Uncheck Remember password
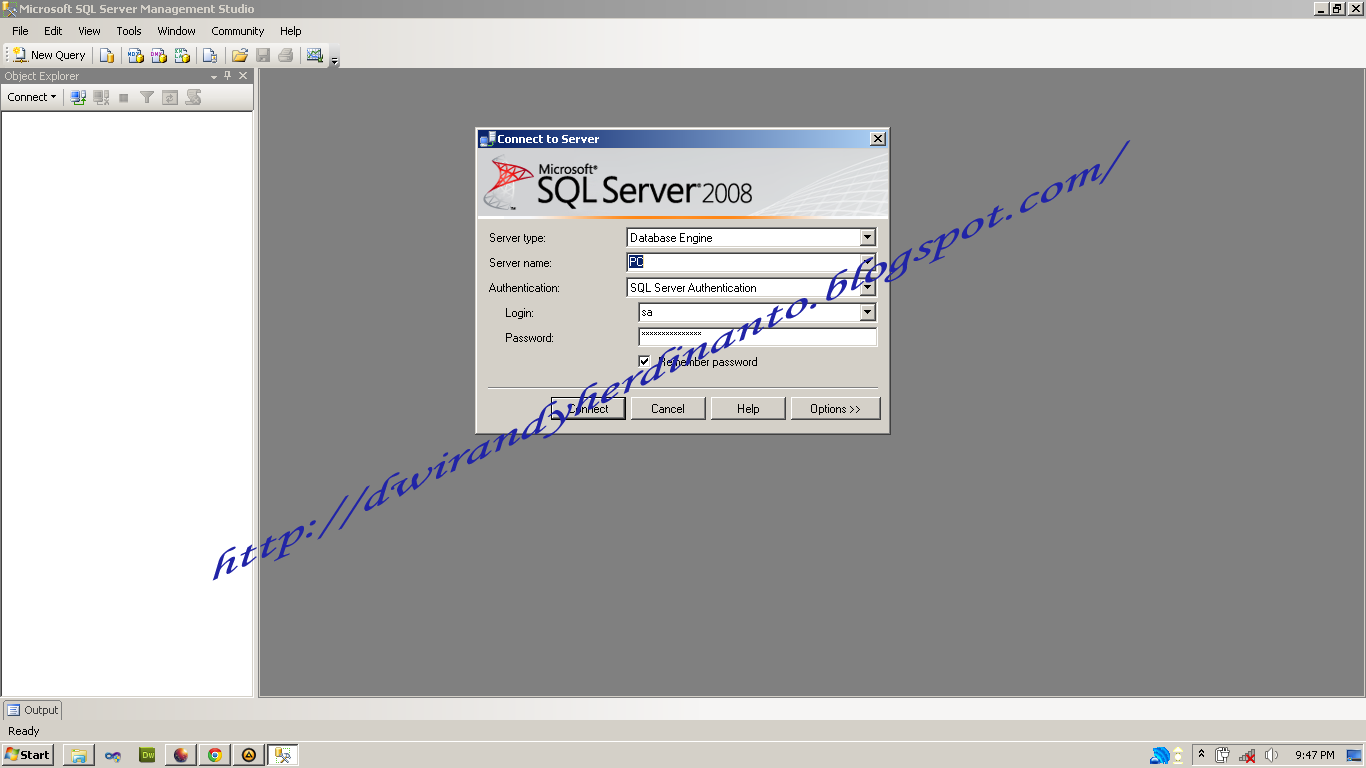The height and width of the screenshot is (768, 1366). [645, 361]
